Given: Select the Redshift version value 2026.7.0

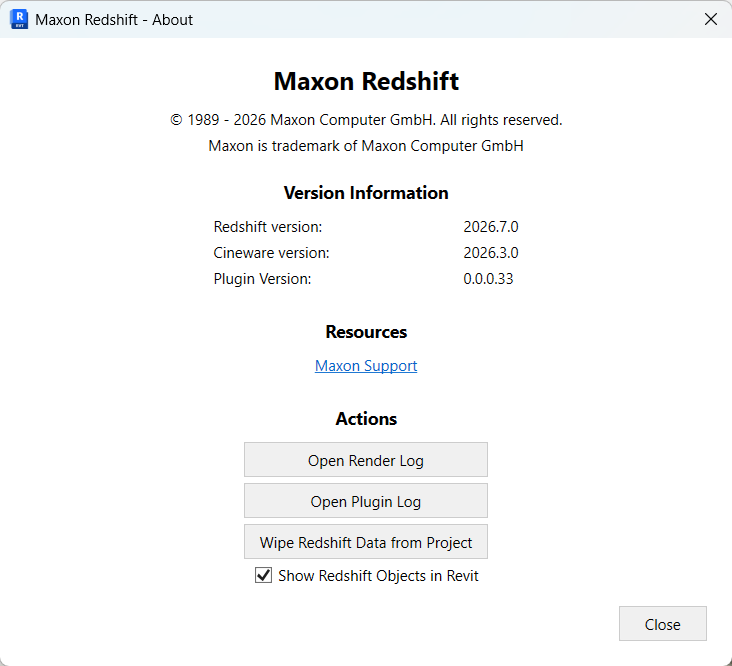Looking at the screenshot, I should point(491,227).
